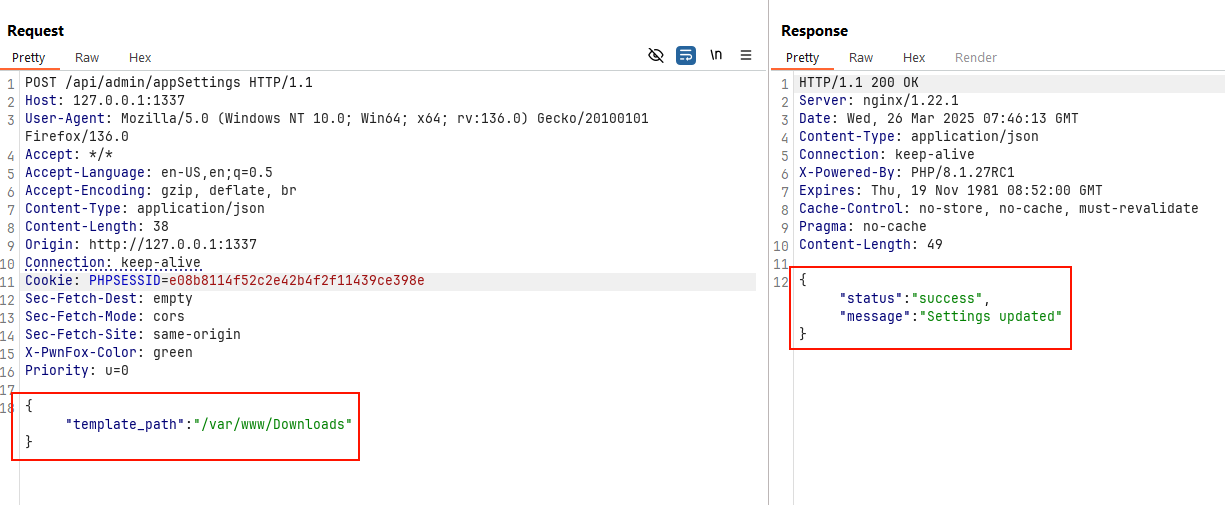Switch to the Request Pretty tab

point(29,58)
